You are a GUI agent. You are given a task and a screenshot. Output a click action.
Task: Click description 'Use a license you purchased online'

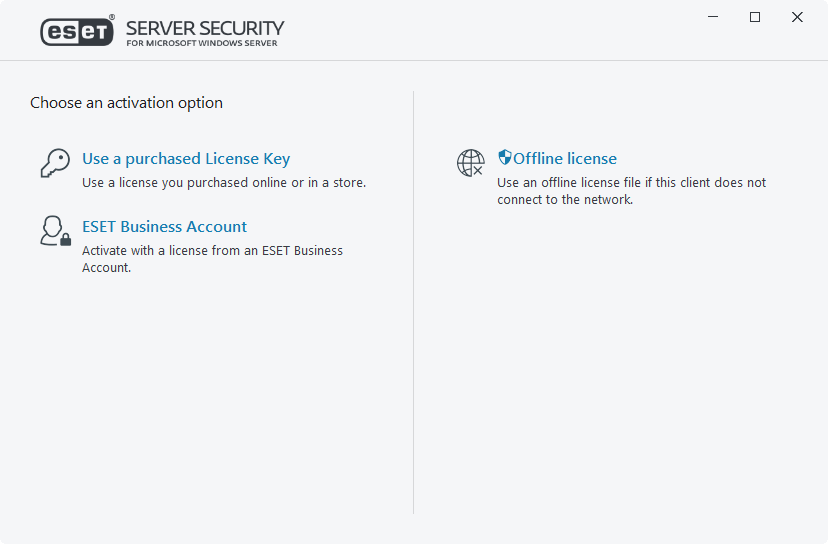224,183
